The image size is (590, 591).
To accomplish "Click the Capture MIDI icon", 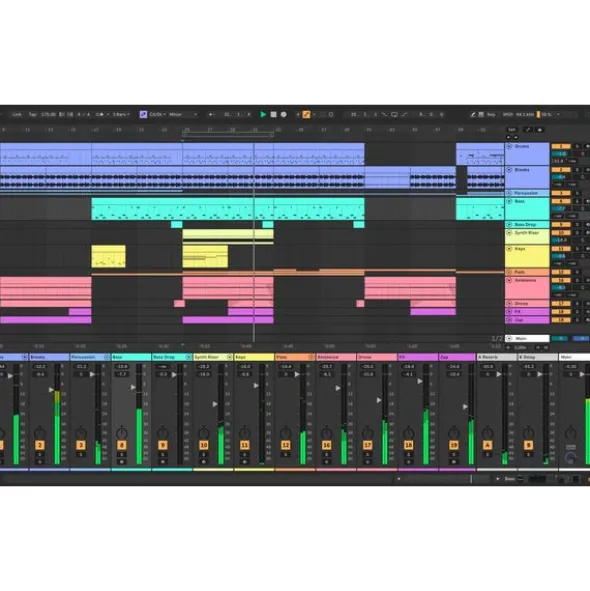I will 322,114.
